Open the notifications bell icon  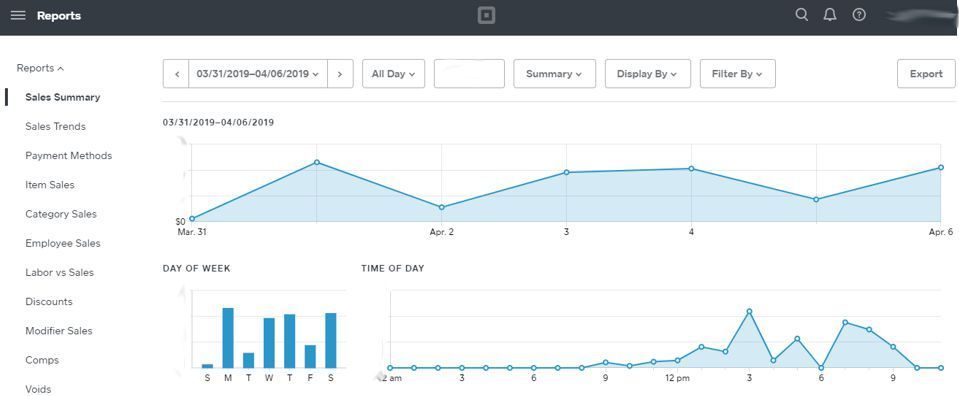click(830, 15)
